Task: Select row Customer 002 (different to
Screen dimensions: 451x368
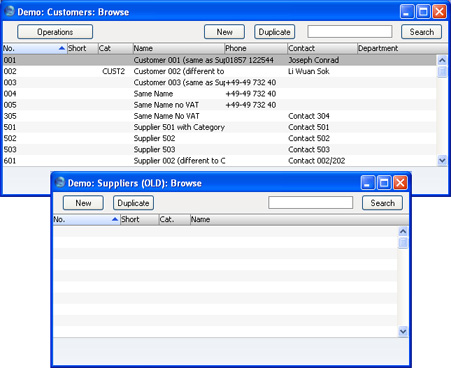Action: 219,71
